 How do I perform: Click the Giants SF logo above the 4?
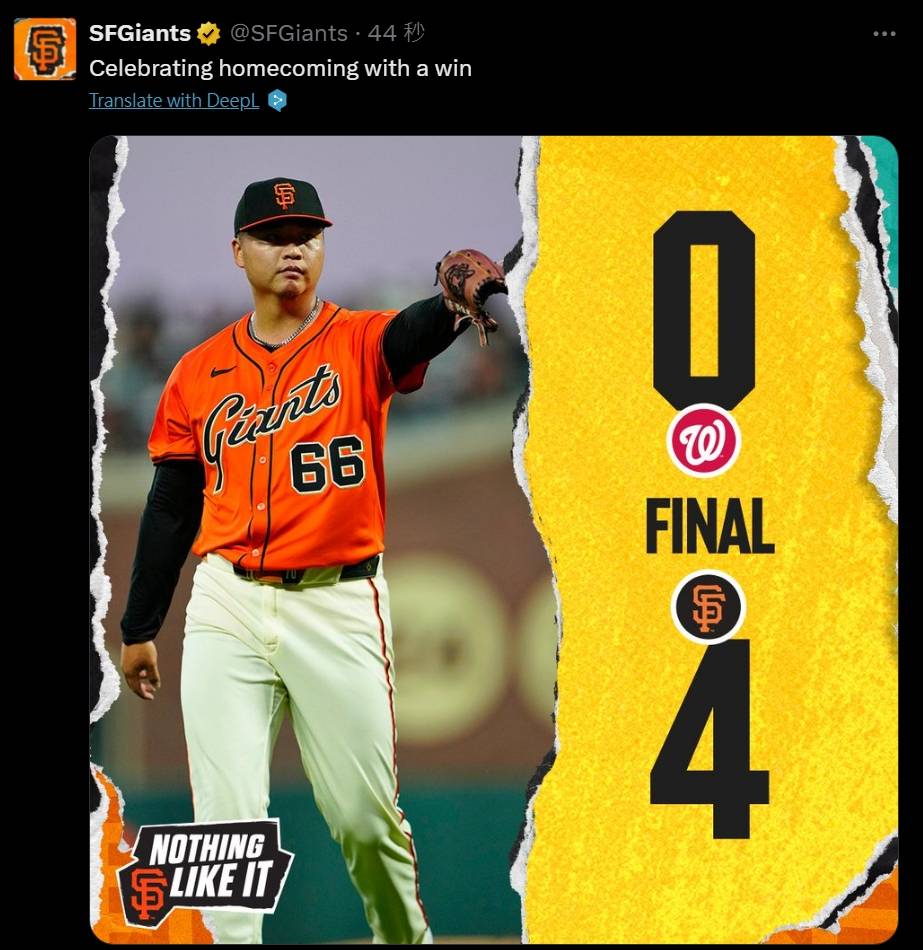pyautogui.click(x=708, y=607)
